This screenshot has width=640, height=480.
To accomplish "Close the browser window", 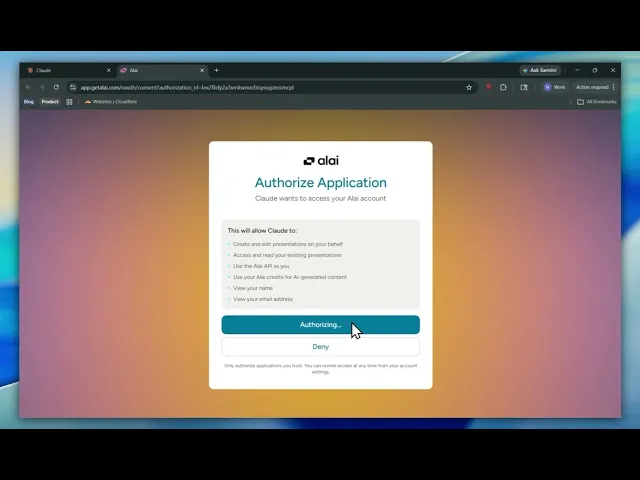I will coord(613,70).
